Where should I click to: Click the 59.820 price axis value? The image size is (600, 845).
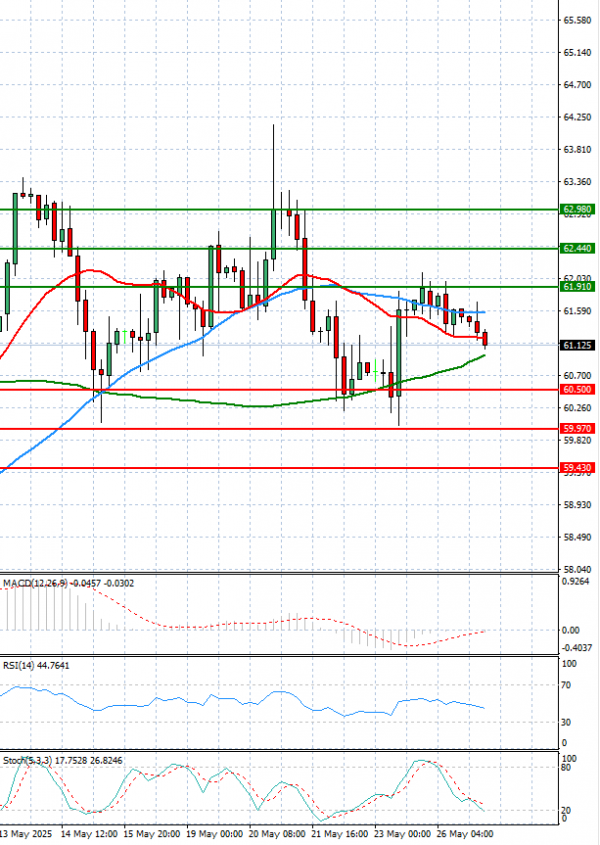[x=577, y=440]
